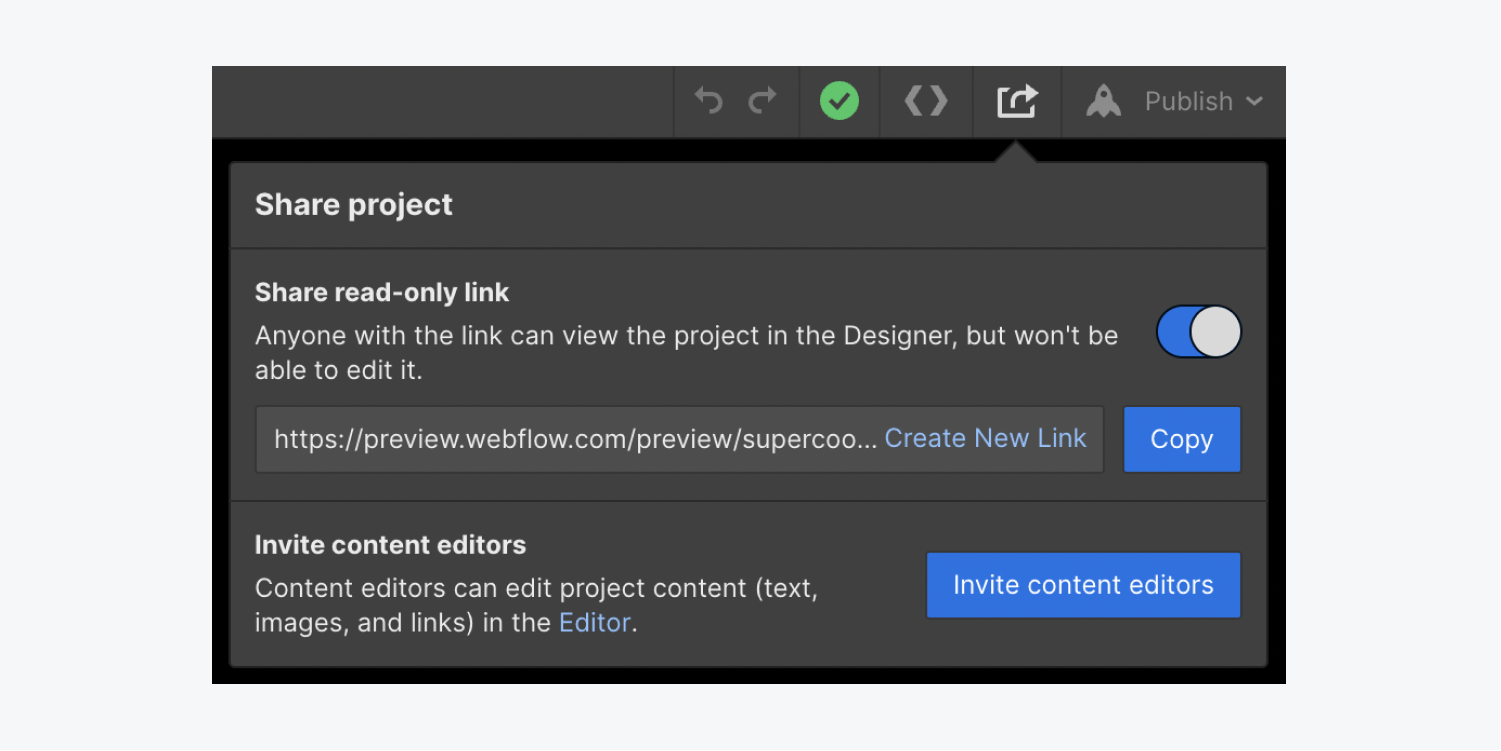
Task: Click the Share read-only link heading
Action: coord(382,292)
